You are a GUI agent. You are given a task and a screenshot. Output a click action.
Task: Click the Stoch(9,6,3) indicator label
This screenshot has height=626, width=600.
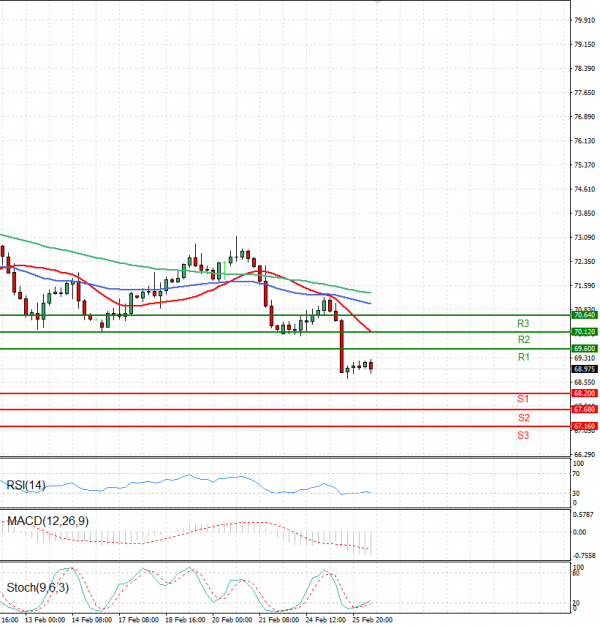[x=38, y=588]
